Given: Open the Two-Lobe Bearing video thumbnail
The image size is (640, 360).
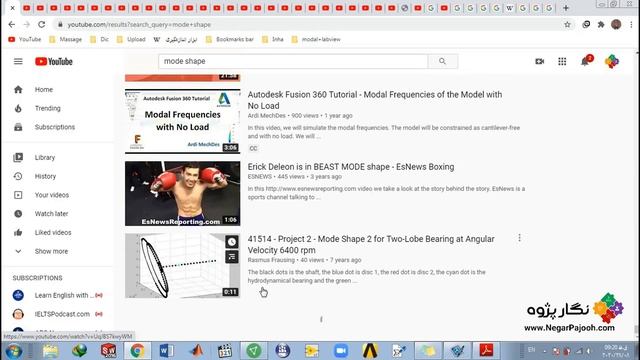Looking at the screenshot, I should pos(182,266).
